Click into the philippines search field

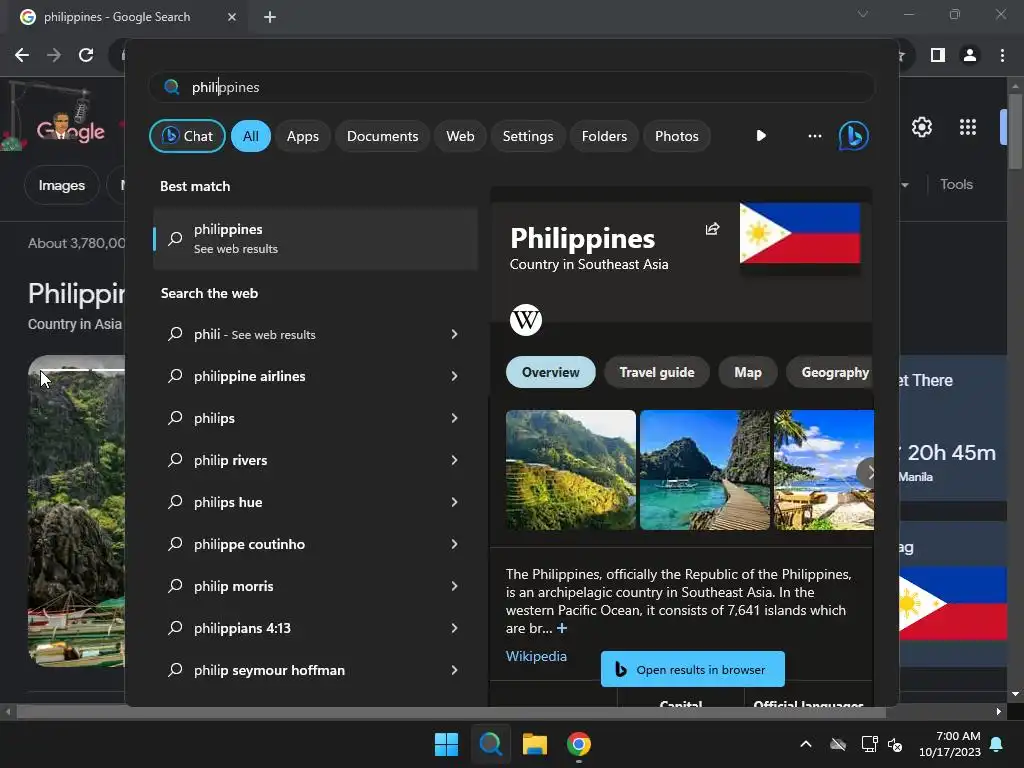pyautogui.click(x=511, y=87)
